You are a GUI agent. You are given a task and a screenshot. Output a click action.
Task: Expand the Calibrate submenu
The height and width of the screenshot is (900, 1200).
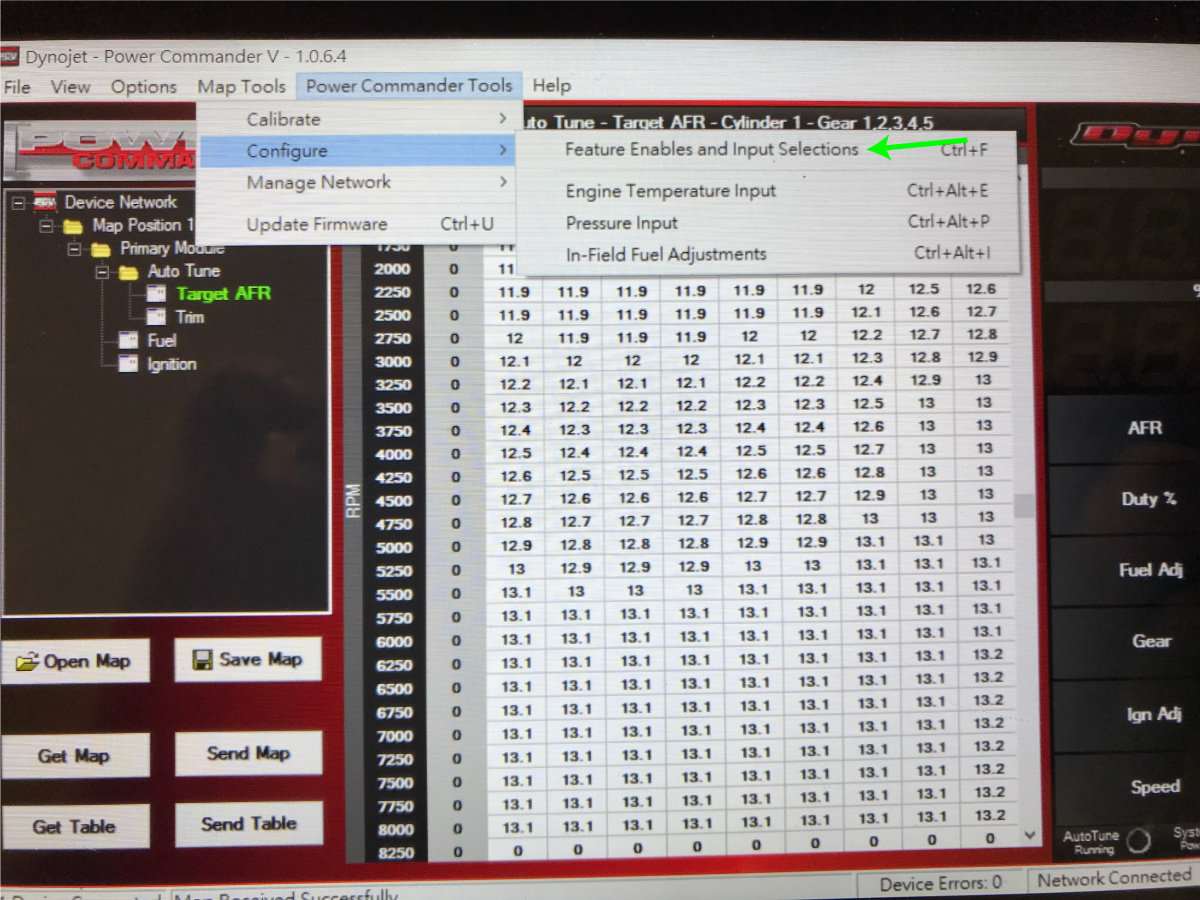click(359, 119)
